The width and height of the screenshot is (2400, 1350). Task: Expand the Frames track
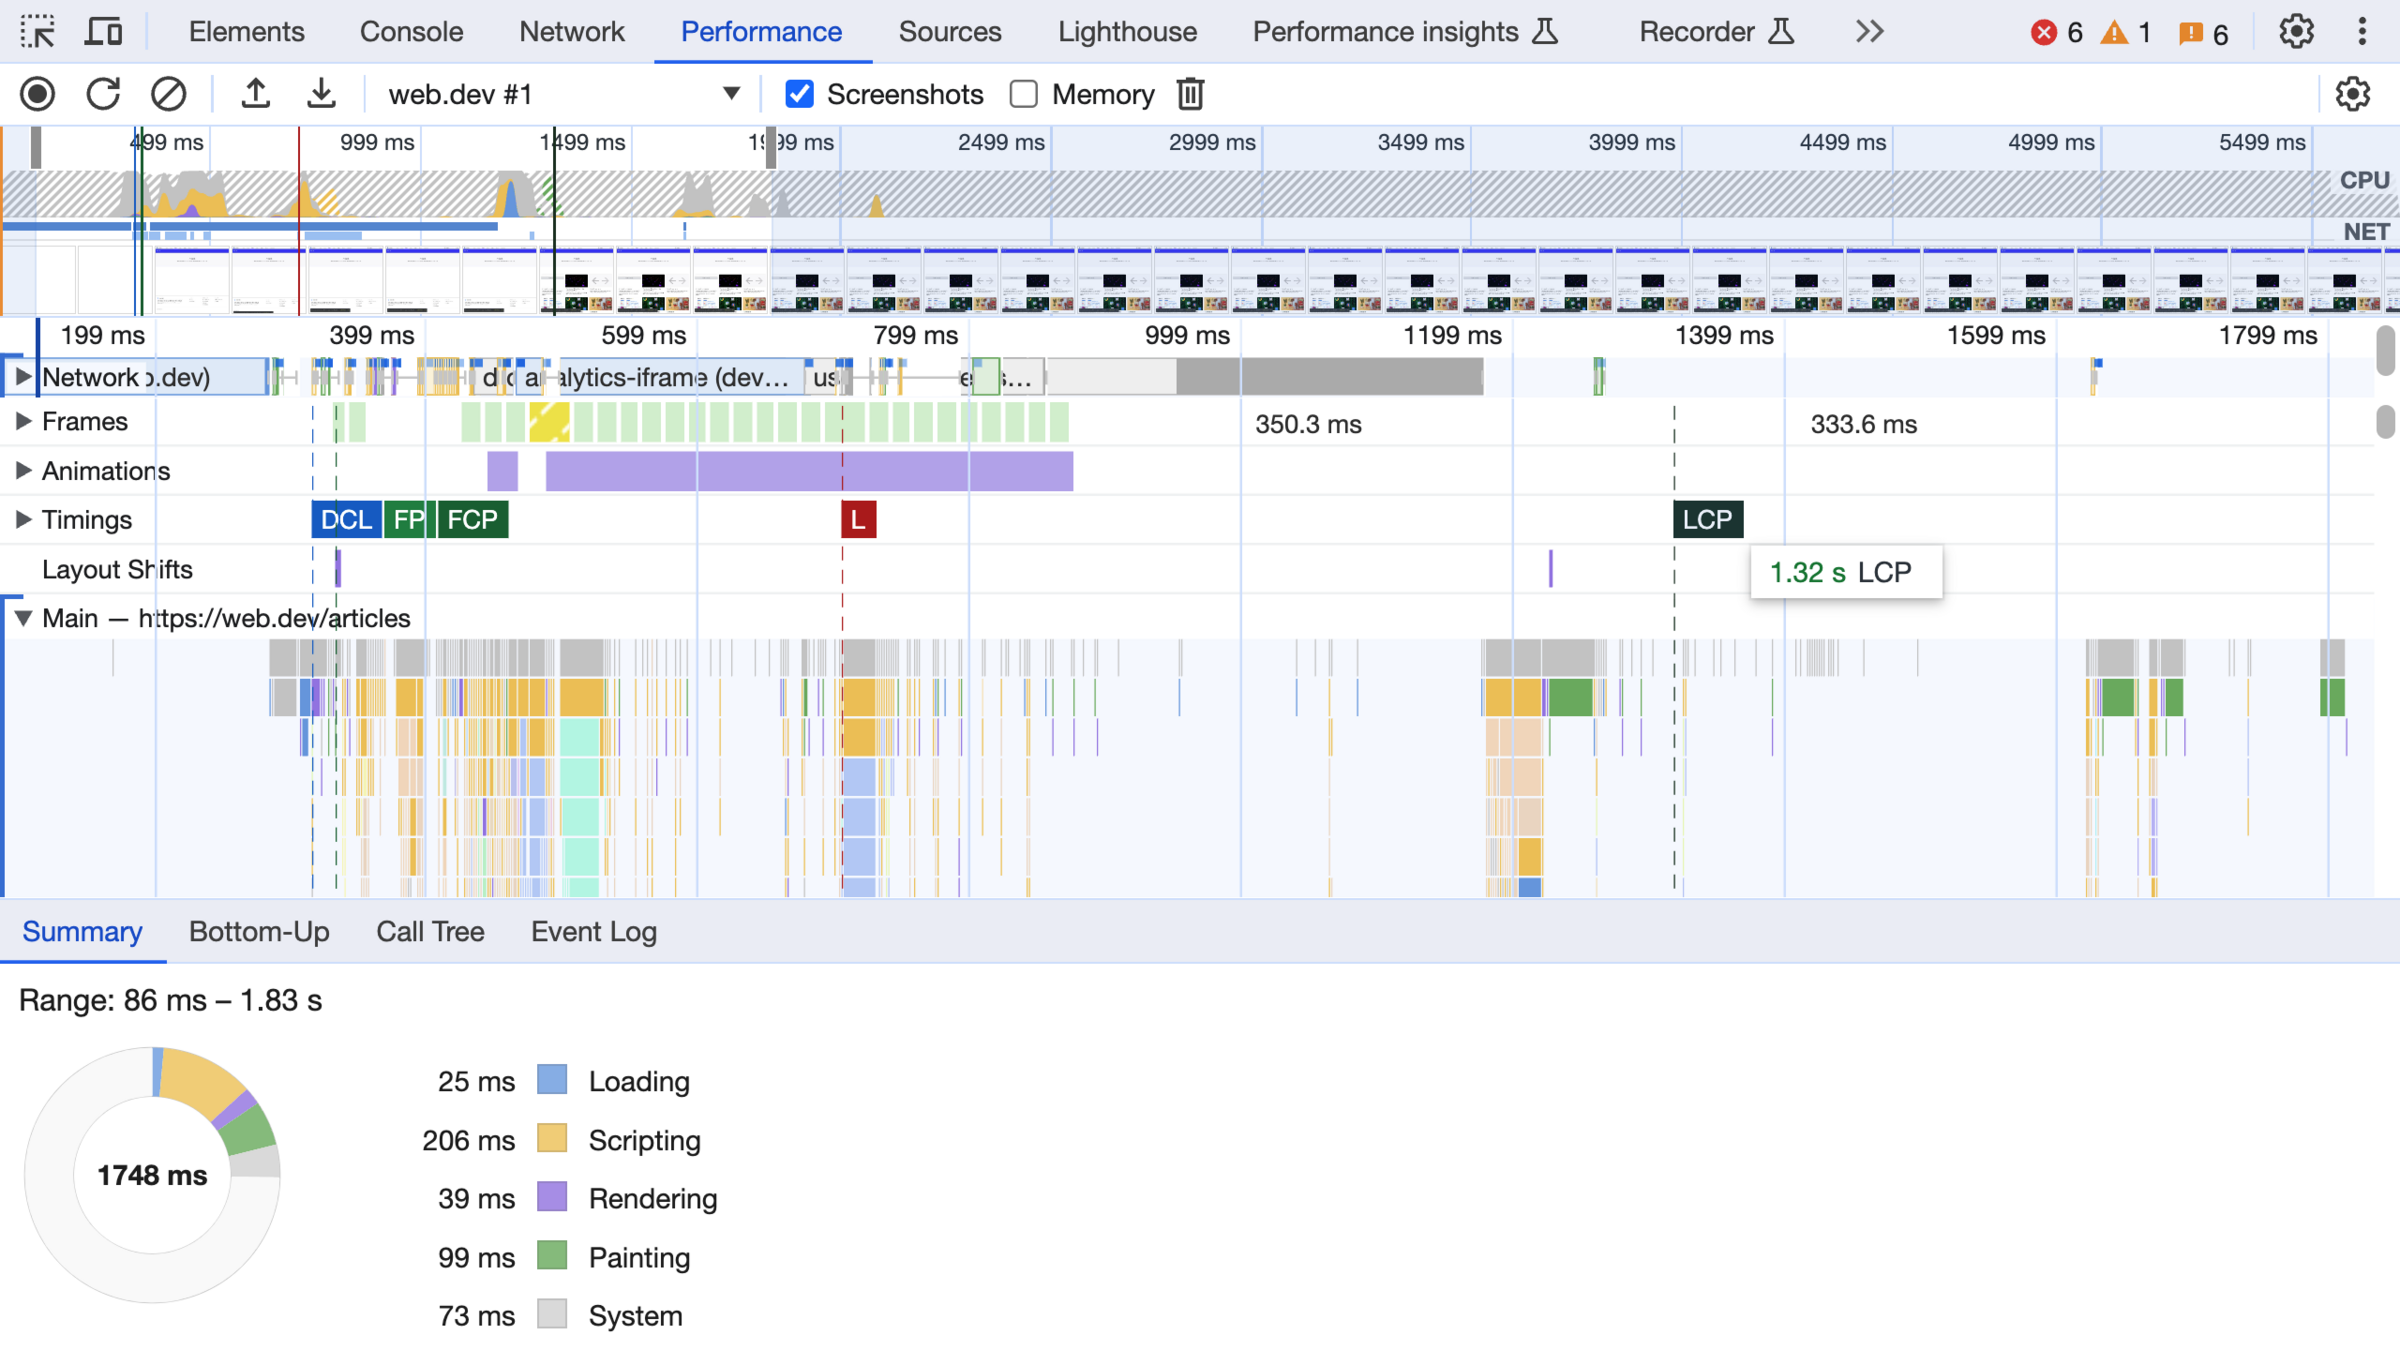tap(23, 421)
